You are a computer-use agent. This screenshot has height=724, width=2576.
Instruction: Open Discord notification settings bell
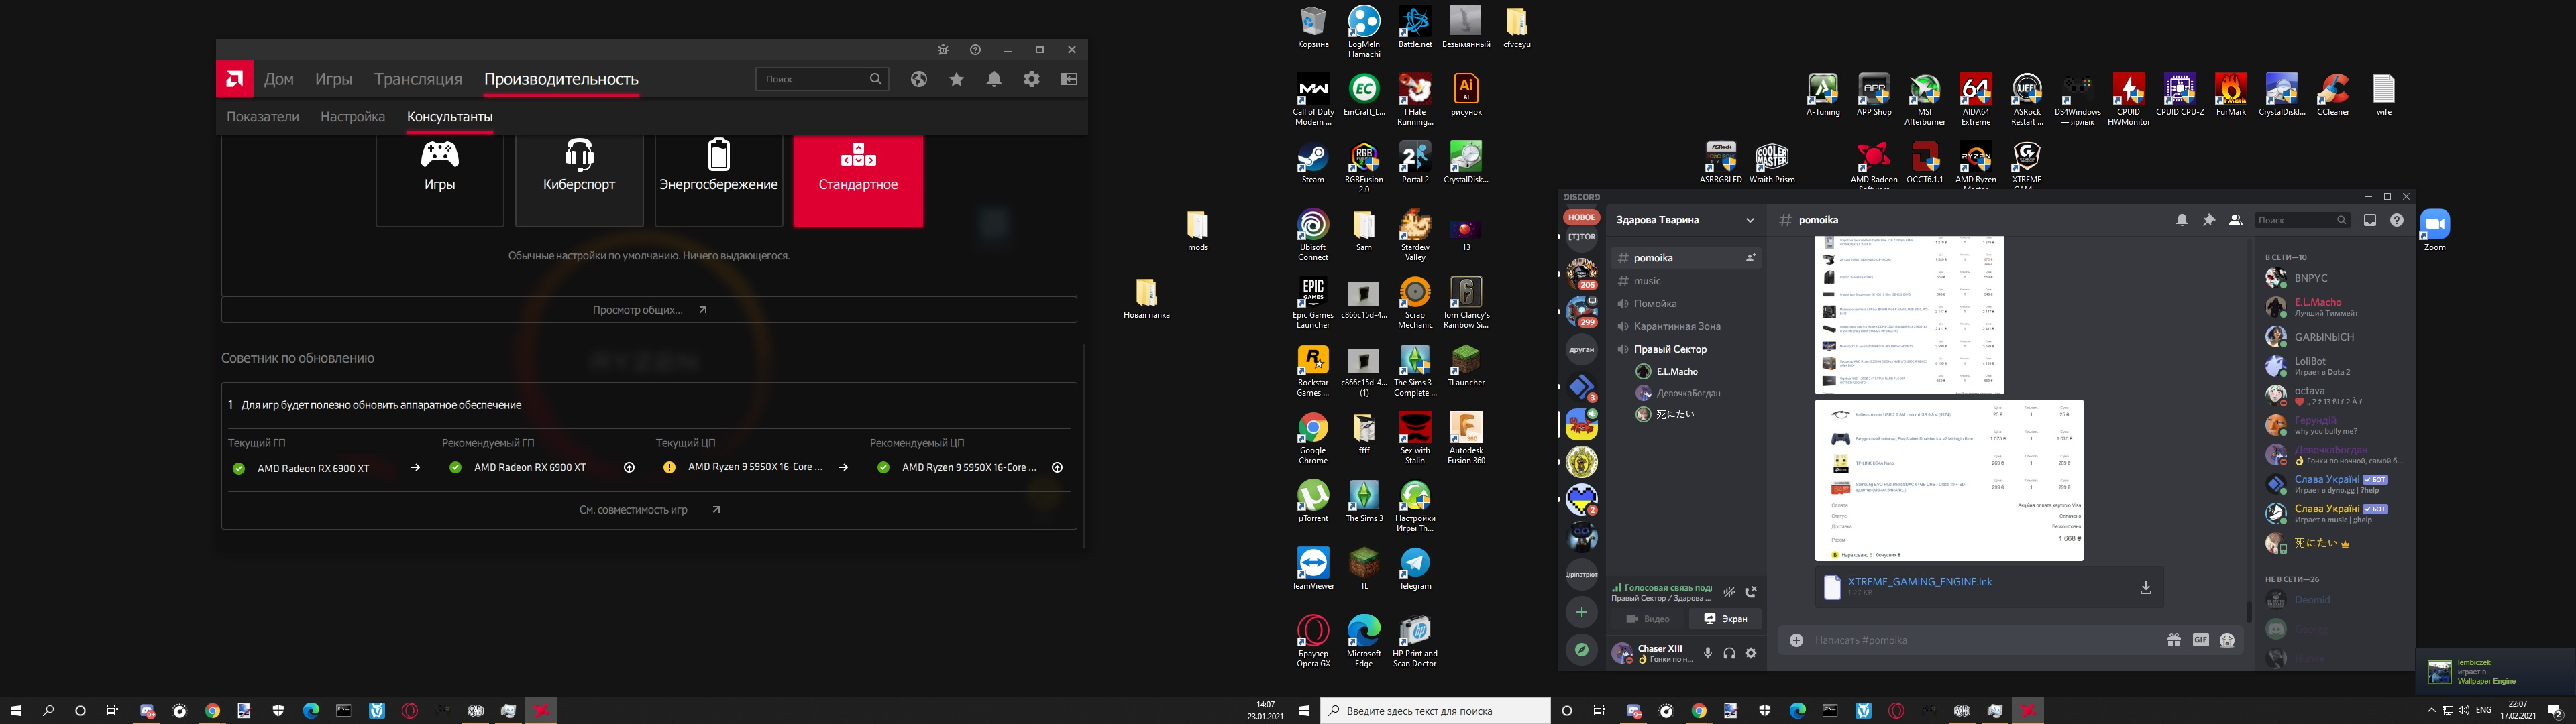[2182, 220]
